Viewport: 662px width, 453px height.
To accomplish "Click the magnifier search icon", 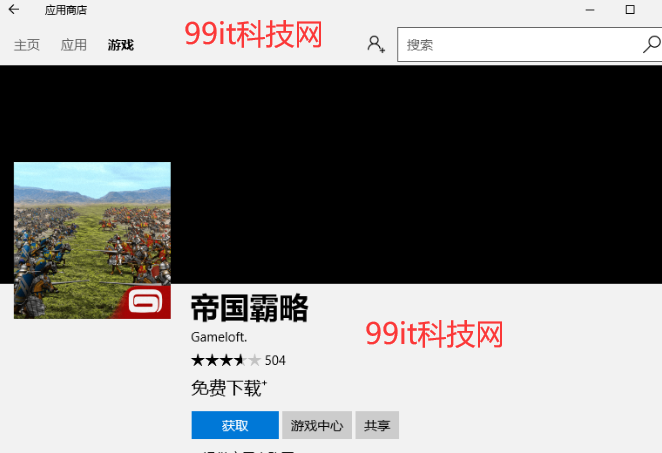I will pyautogui.click(x=651, y=44).
